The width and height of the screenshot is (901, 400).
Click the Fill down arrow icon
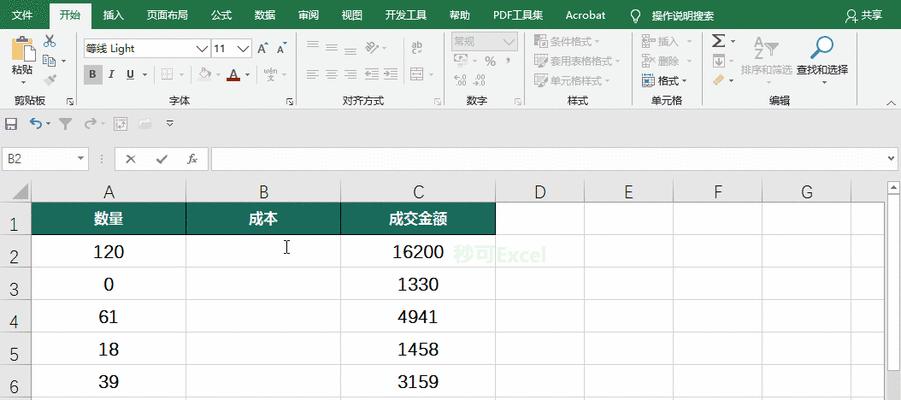[x=719, y=60]
